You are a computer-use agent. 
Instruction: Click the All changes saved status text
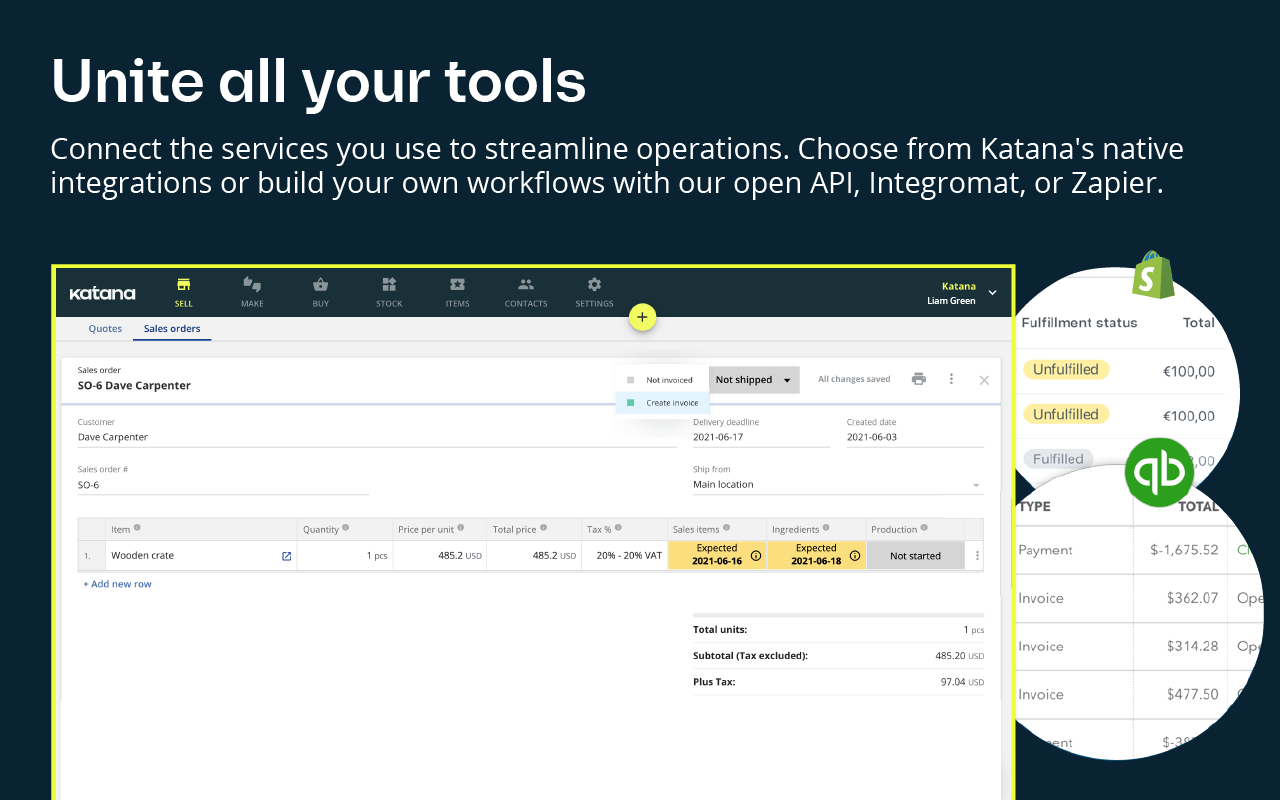854,380
